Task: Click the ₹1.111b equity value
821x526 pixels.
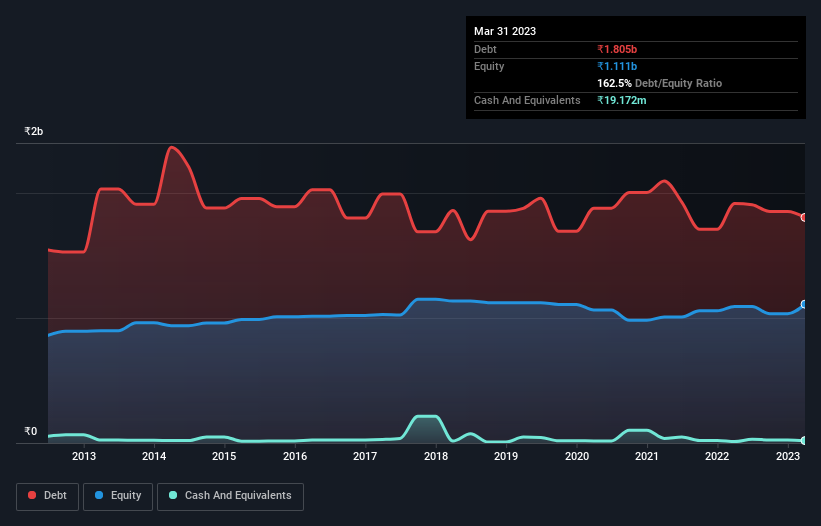Action: coord(617,66)
